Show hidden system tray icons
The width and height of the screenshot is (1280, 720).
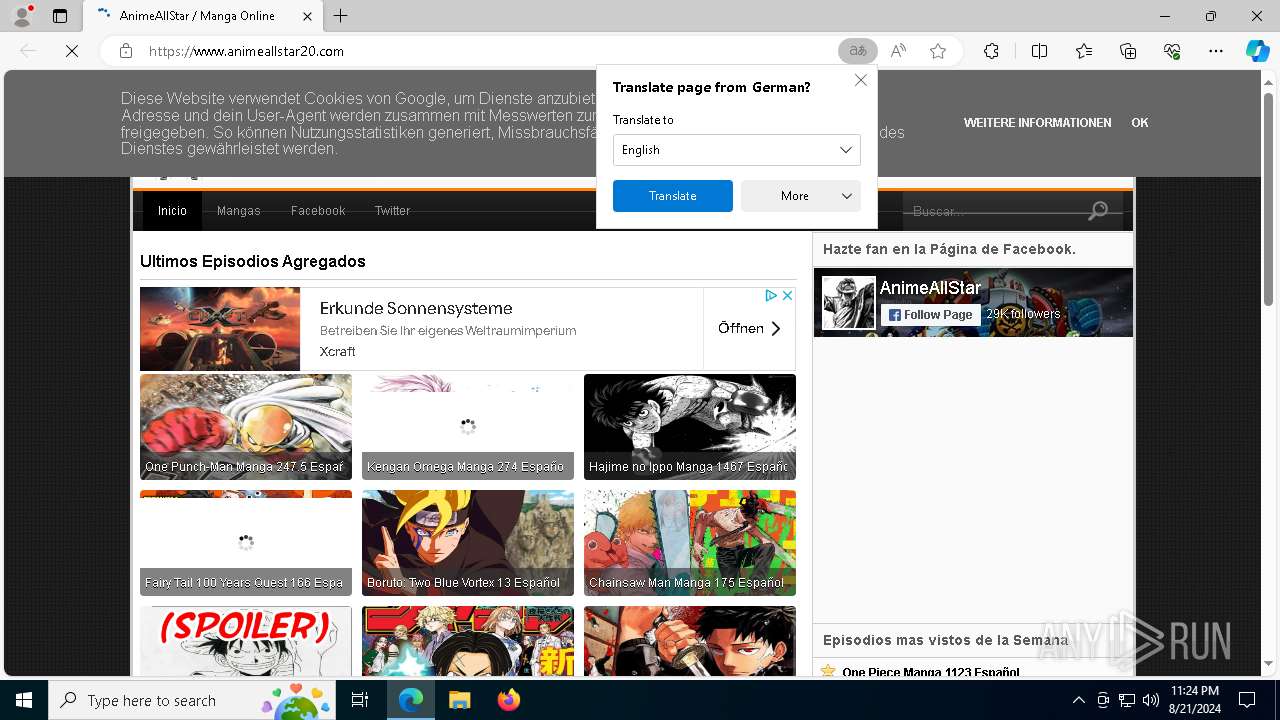coord(1078,700)
